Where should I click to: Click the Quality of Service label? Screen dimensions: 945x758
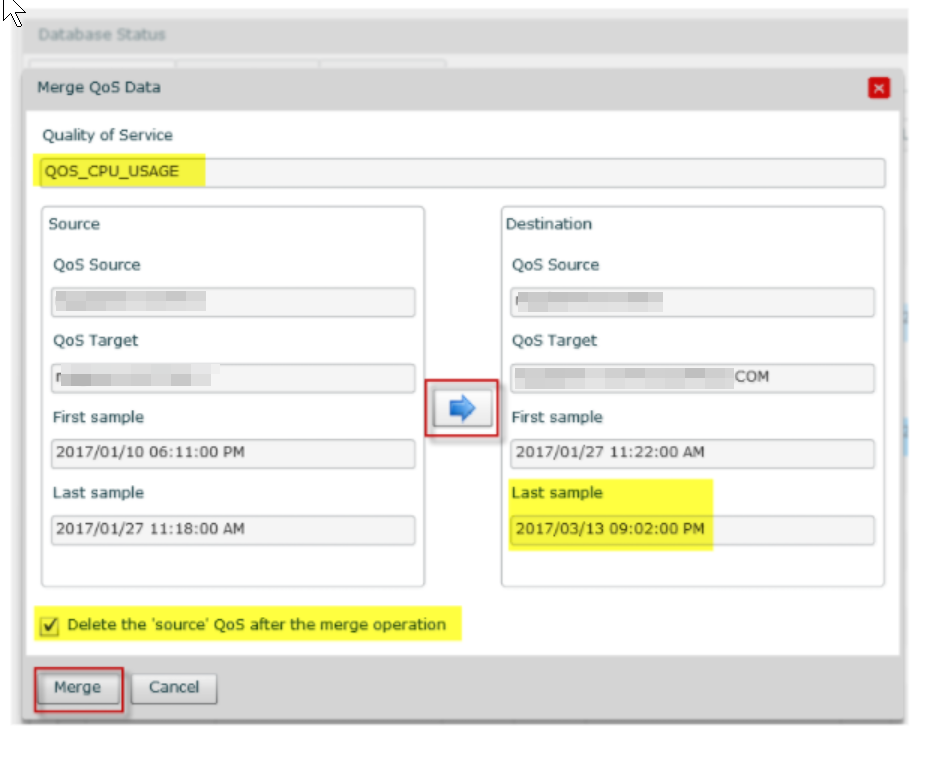(x=107, y=135)
